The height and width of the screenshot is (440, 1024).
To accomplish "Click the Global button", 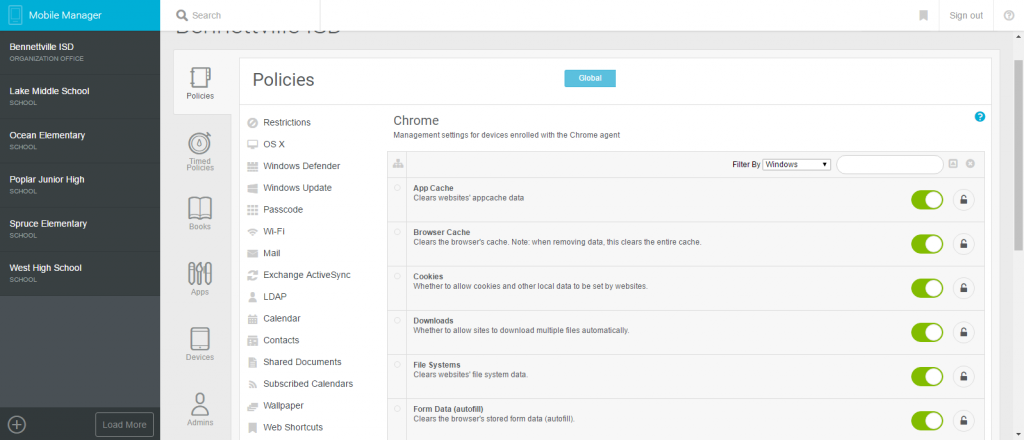I will coord(590,78).
